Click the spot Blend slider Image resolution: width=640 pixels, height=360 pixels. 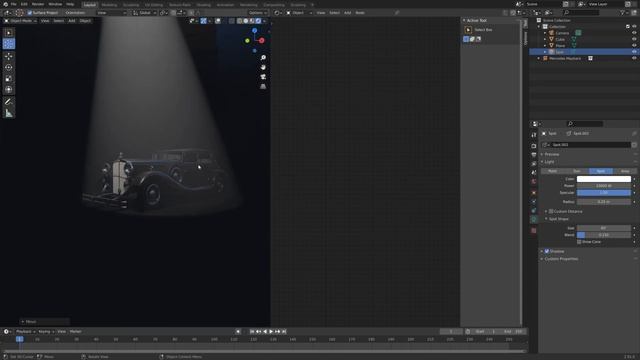tap(604, 235)
